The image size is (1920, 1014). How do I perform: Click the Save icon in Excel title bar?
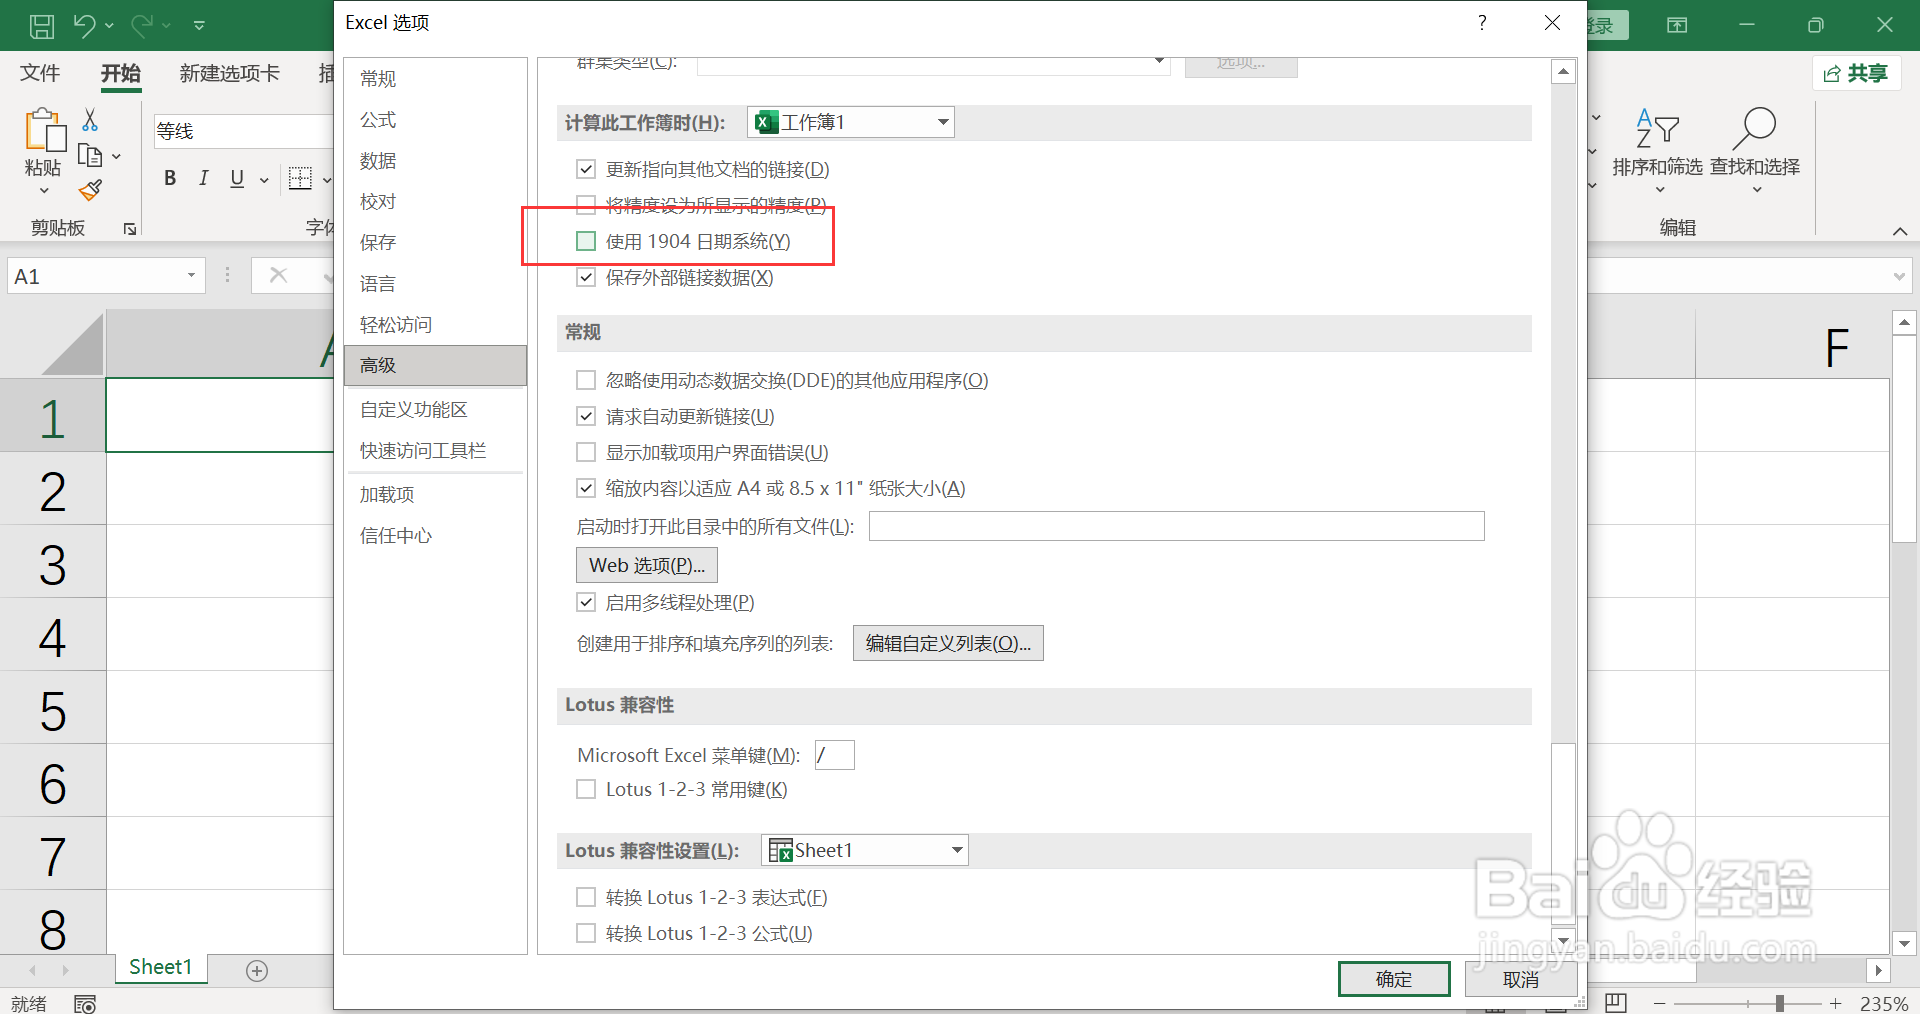tap(42, 25)
